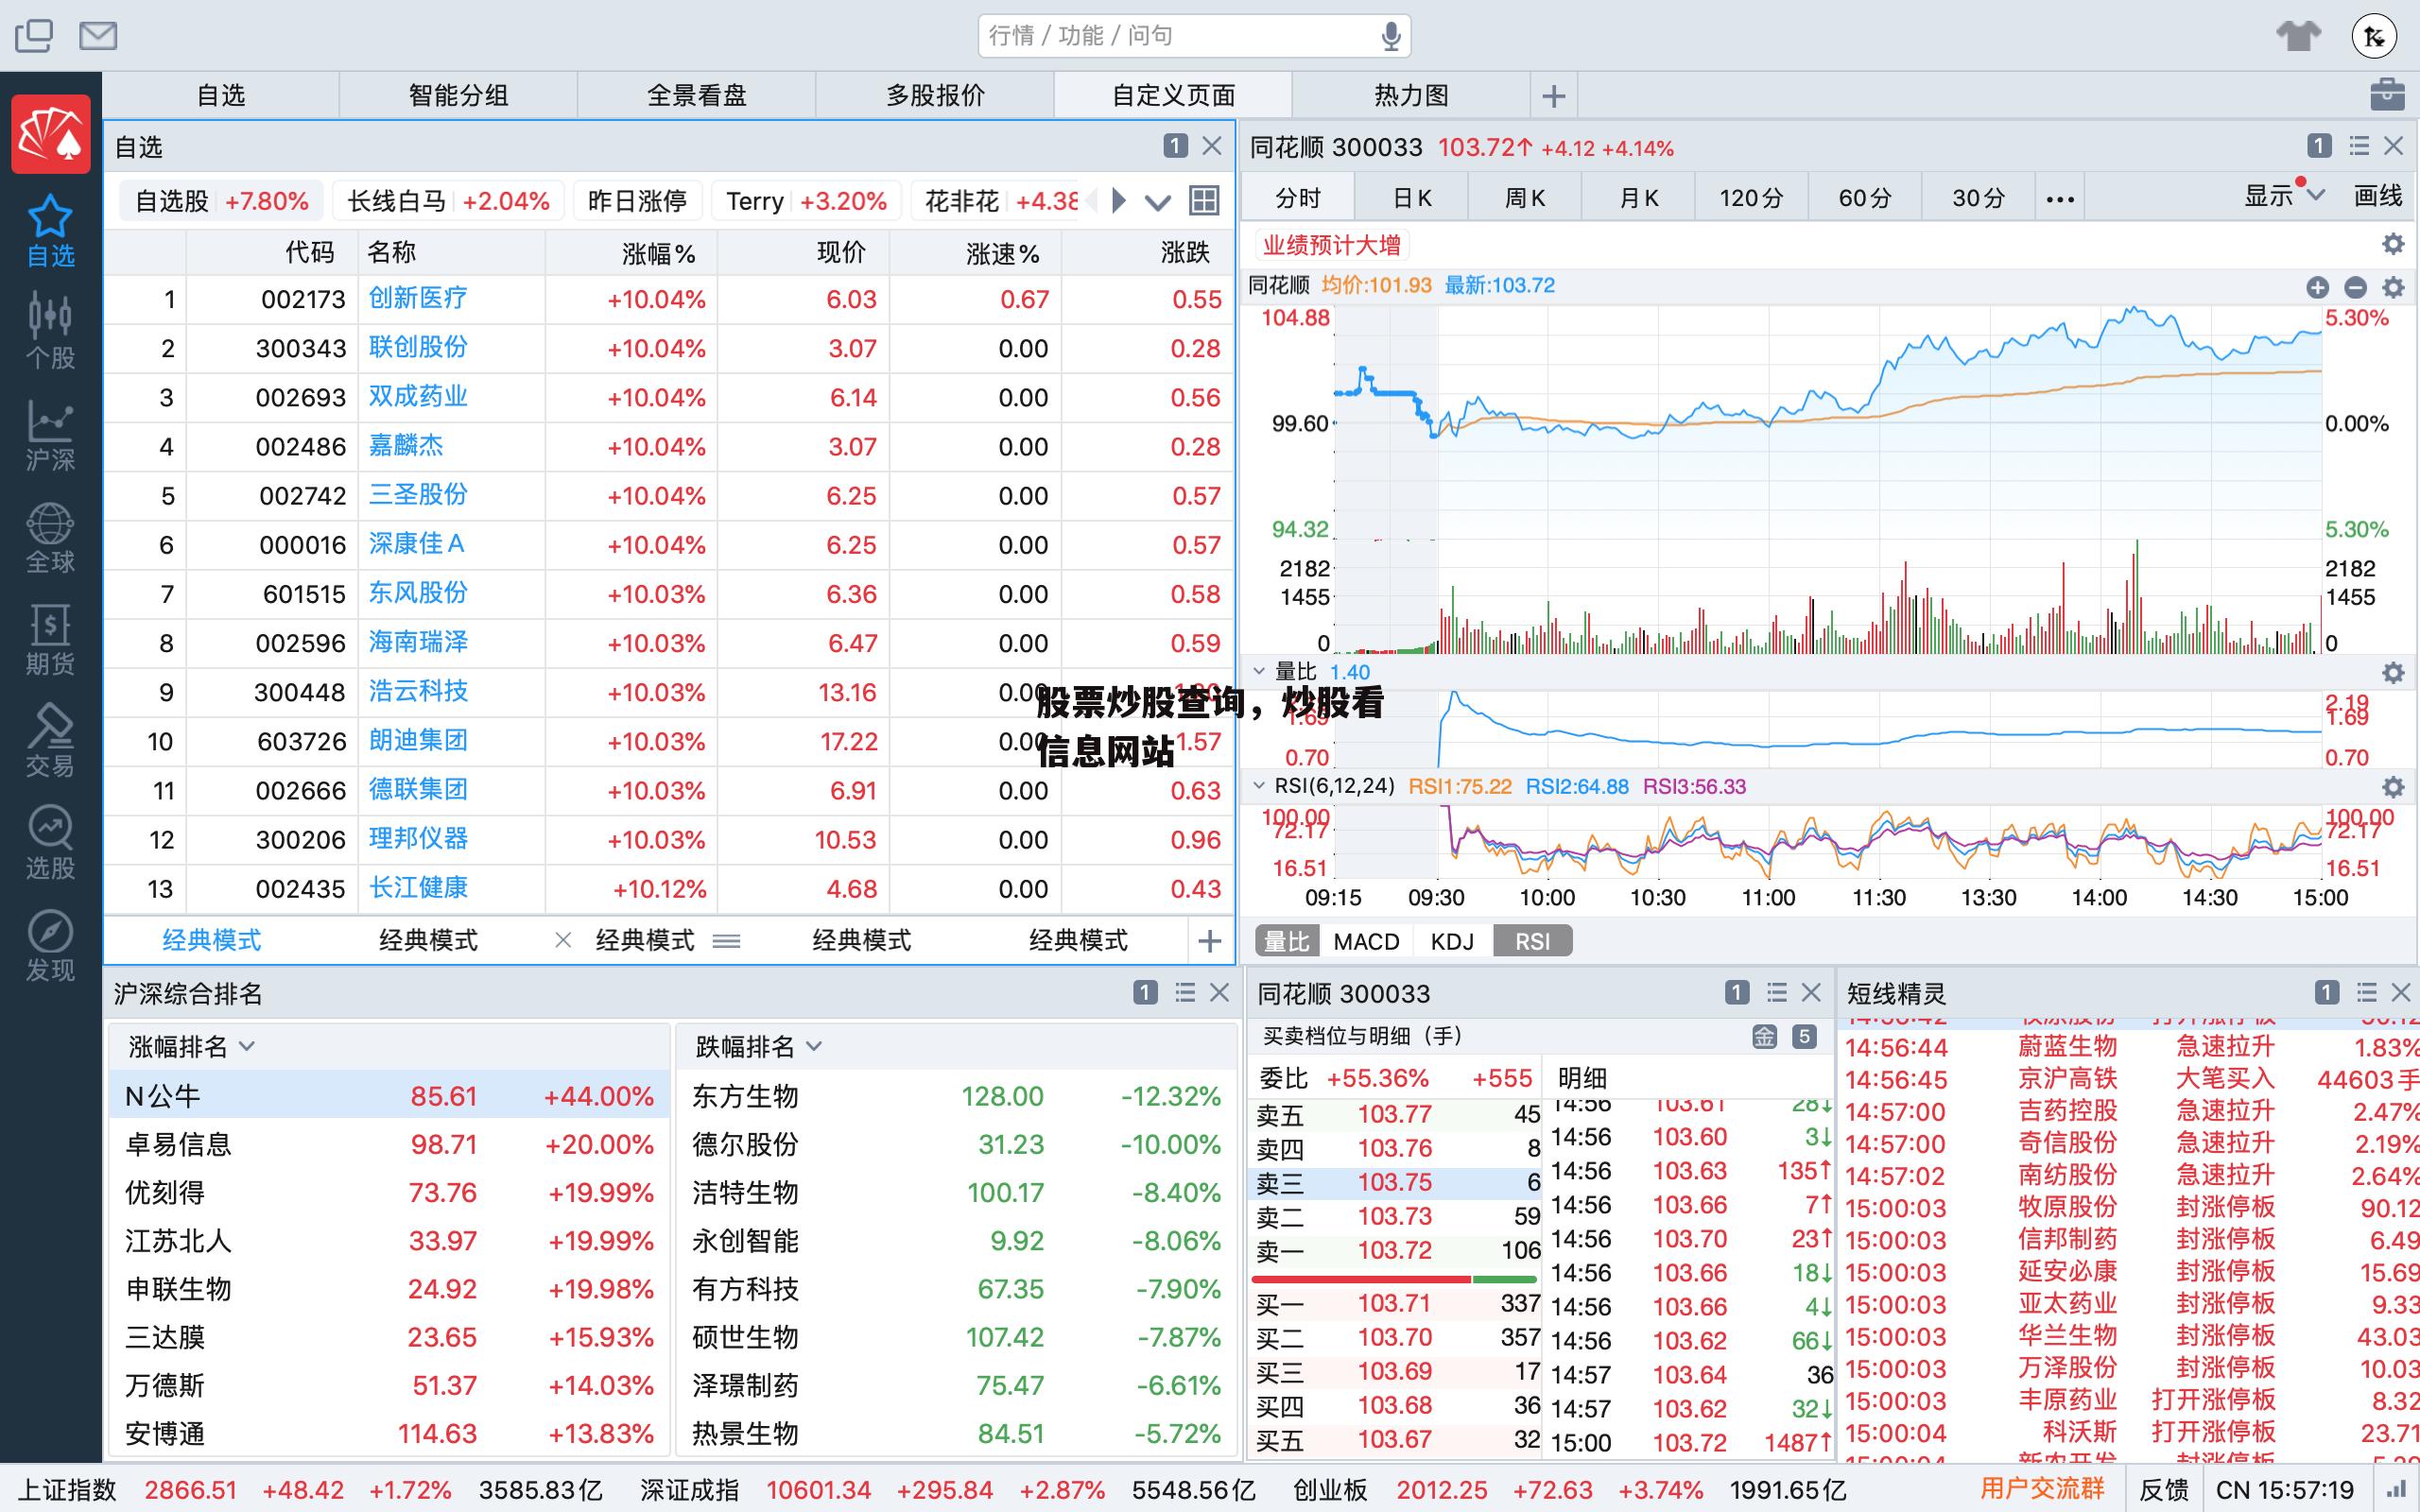The width and height of the screenshot is (2420, 1512).
Task: Open the 期货 sidebar icon
Action: (x=50, y=640)
